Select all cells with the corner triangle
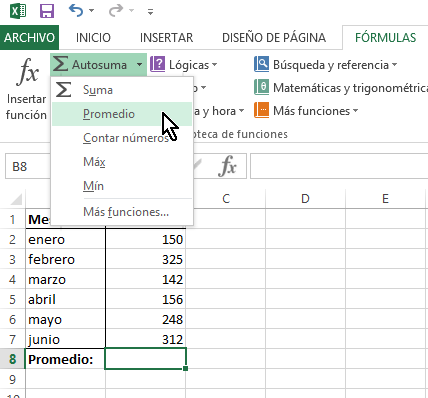Viewport: 428px width, 398px height. coord(16,199)
